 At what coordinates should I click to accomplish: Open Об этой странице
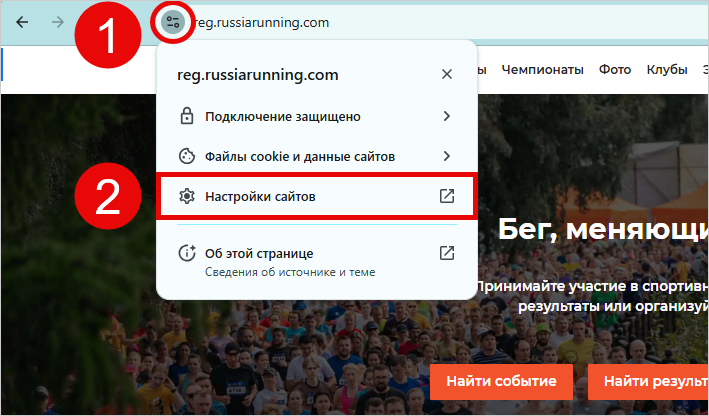pos(317,261)
